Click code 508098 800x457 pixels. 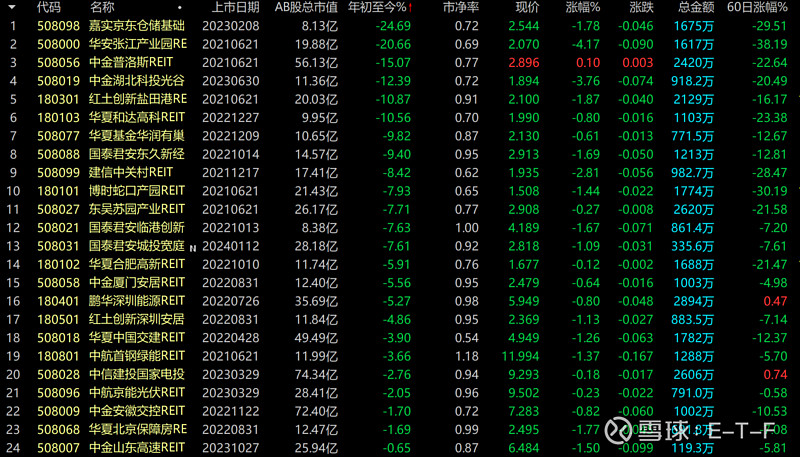click(x=59, y=26)
